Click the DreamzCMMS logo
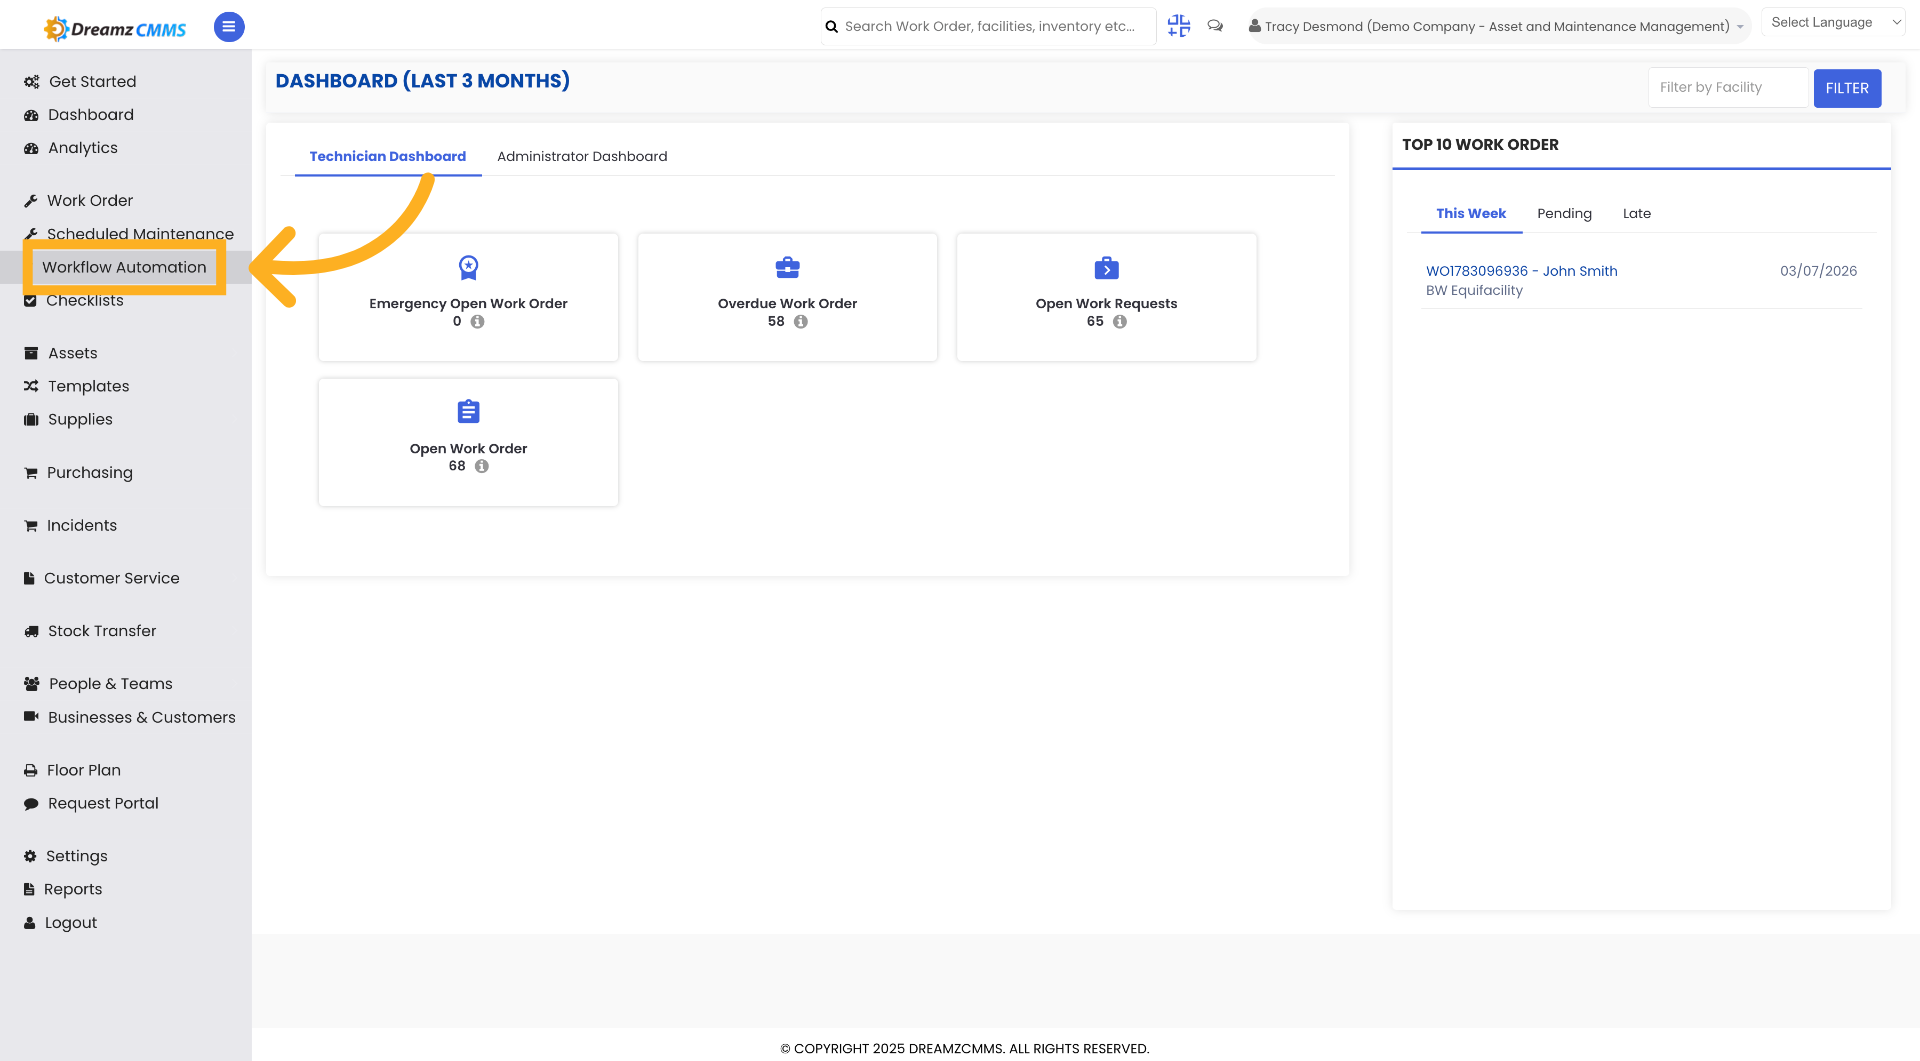1920x1061 pixels. [x=115, y=28]
